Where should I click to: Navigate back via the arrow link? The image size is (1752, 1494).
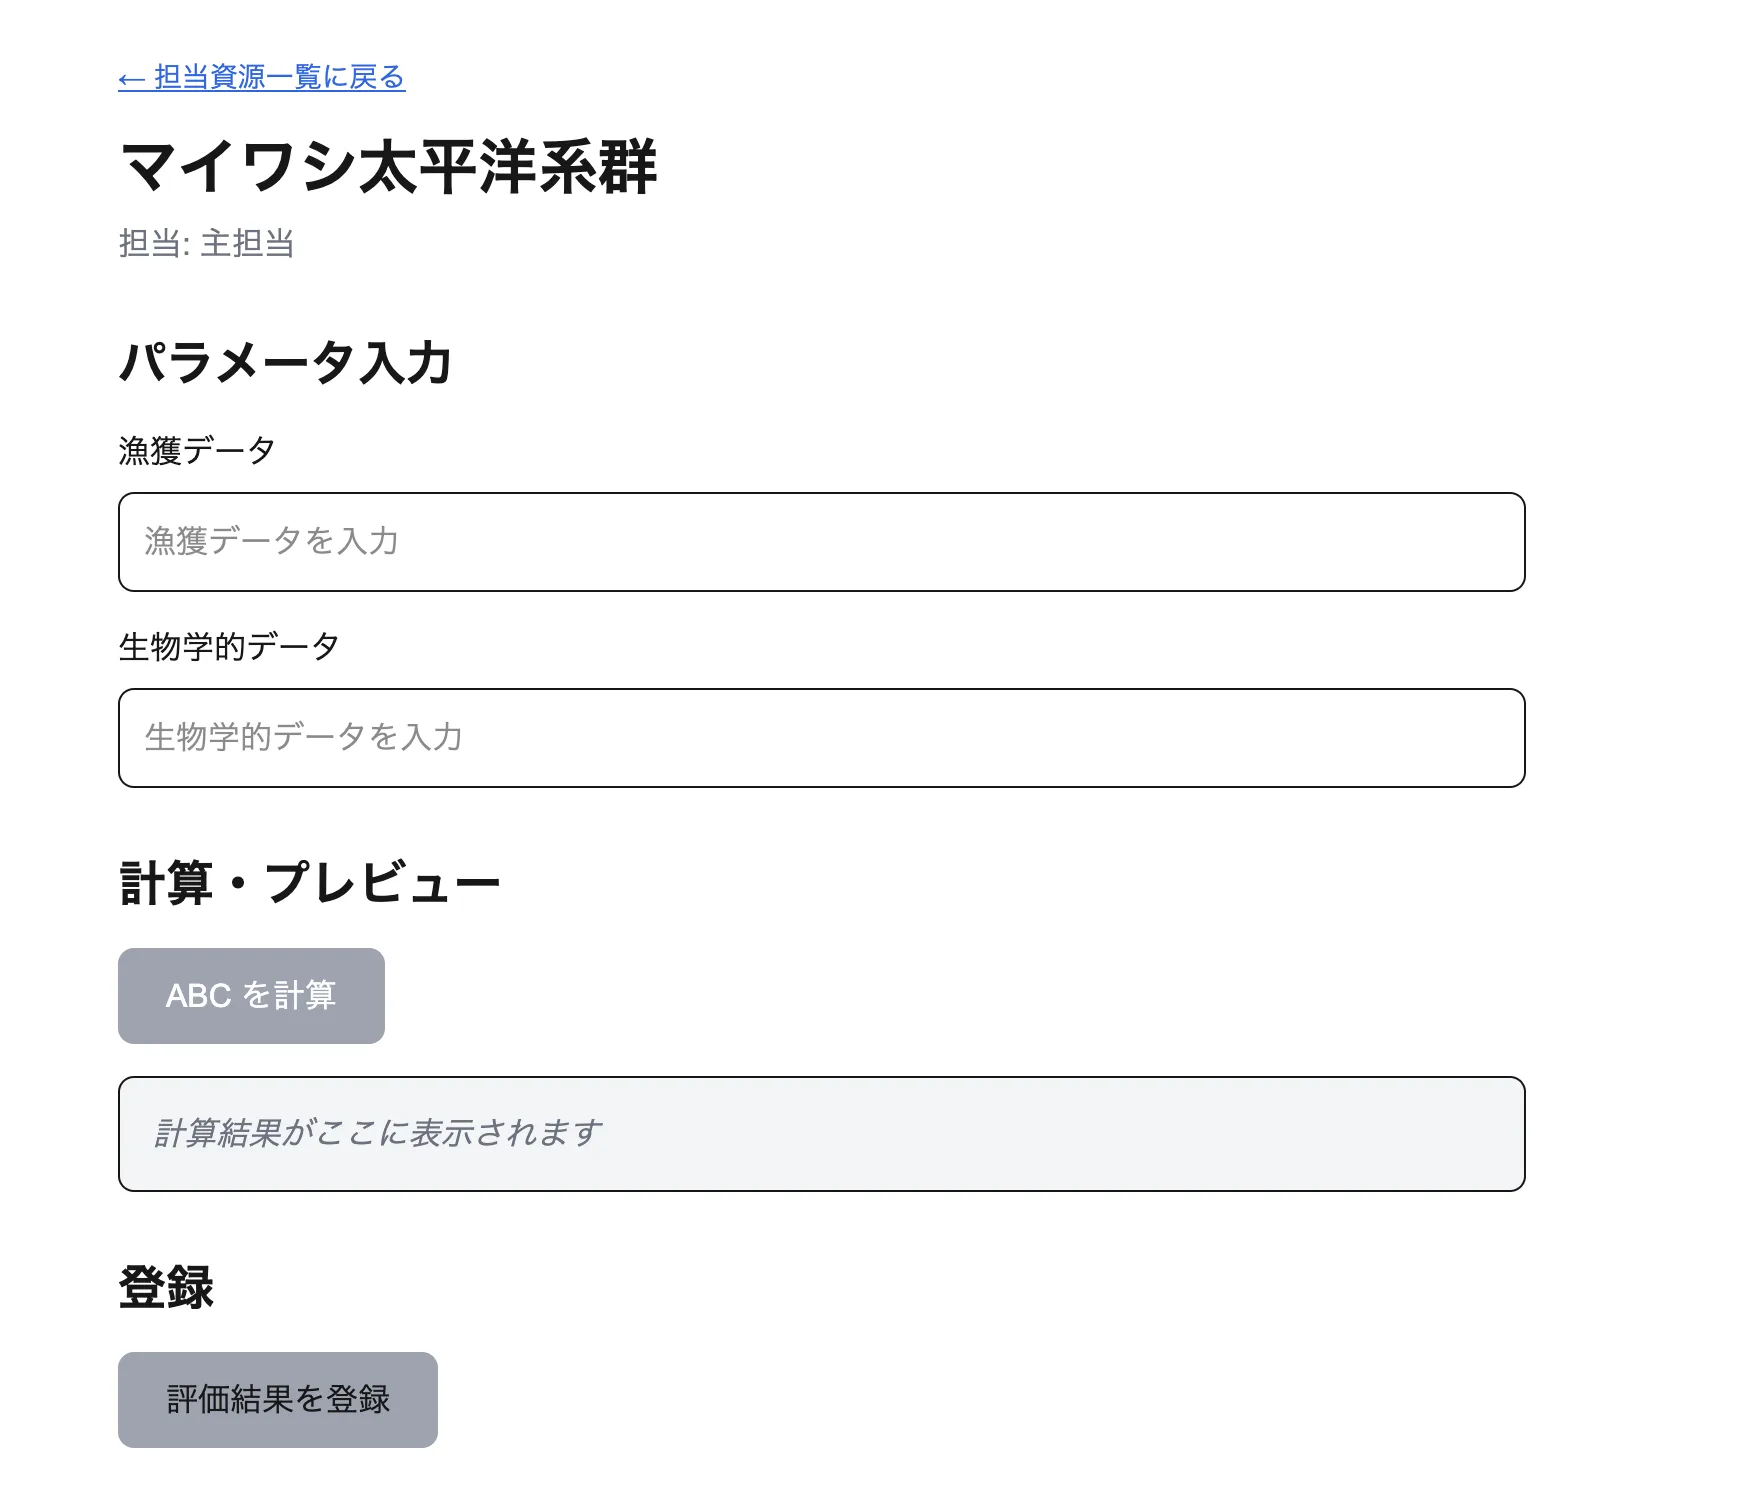[262, 76]
